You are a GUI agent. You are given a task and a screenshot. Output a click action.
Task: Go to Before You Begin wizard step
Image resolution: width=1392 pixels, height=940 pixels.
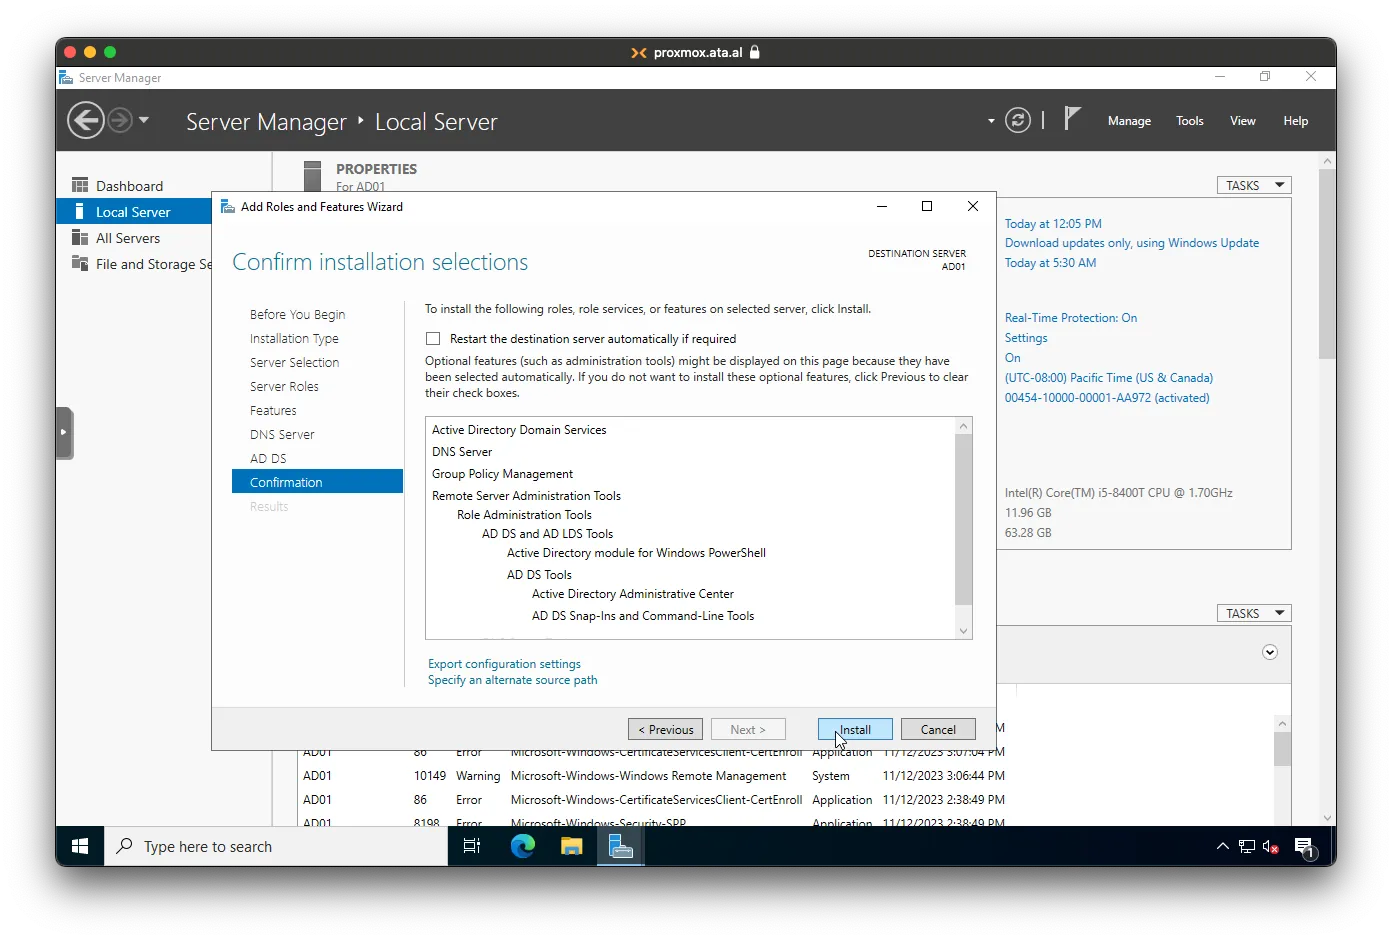pyautogui.click(x=297, y=314)
